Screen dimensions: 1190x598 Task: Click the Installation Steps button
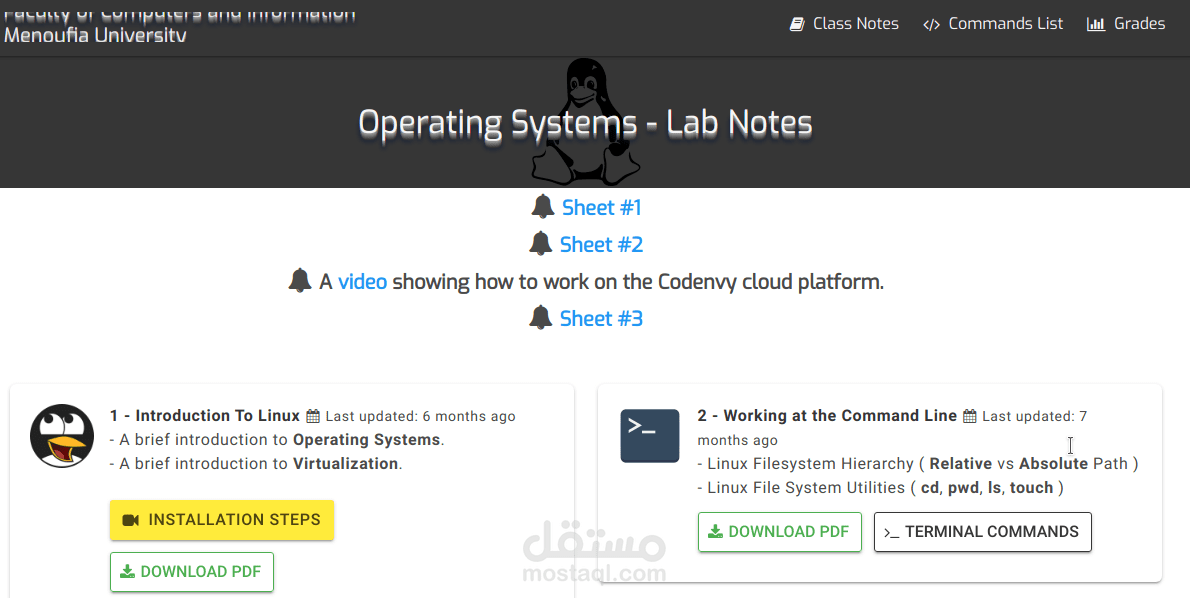click(222, 520)
